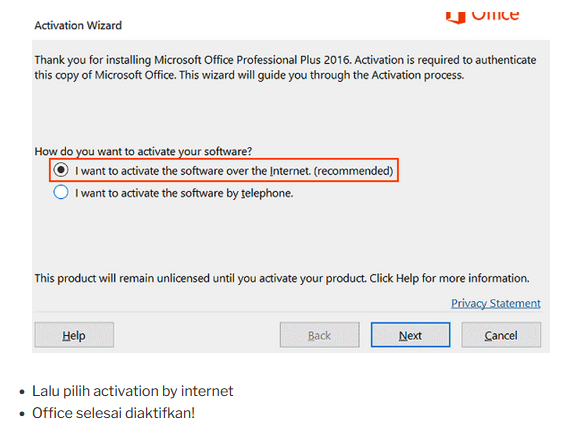
Task: Click the 'Lalu pilih activation by internet' bullet
Action: tap(133, 391)
